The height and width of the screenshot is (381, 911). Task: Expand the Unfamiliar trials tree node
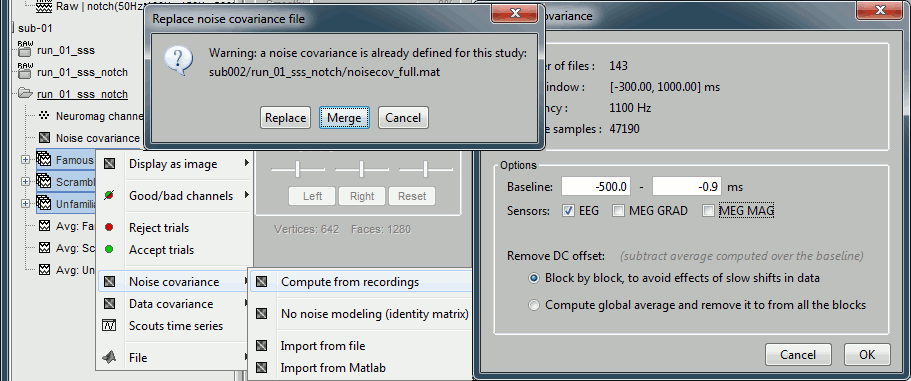26,204
